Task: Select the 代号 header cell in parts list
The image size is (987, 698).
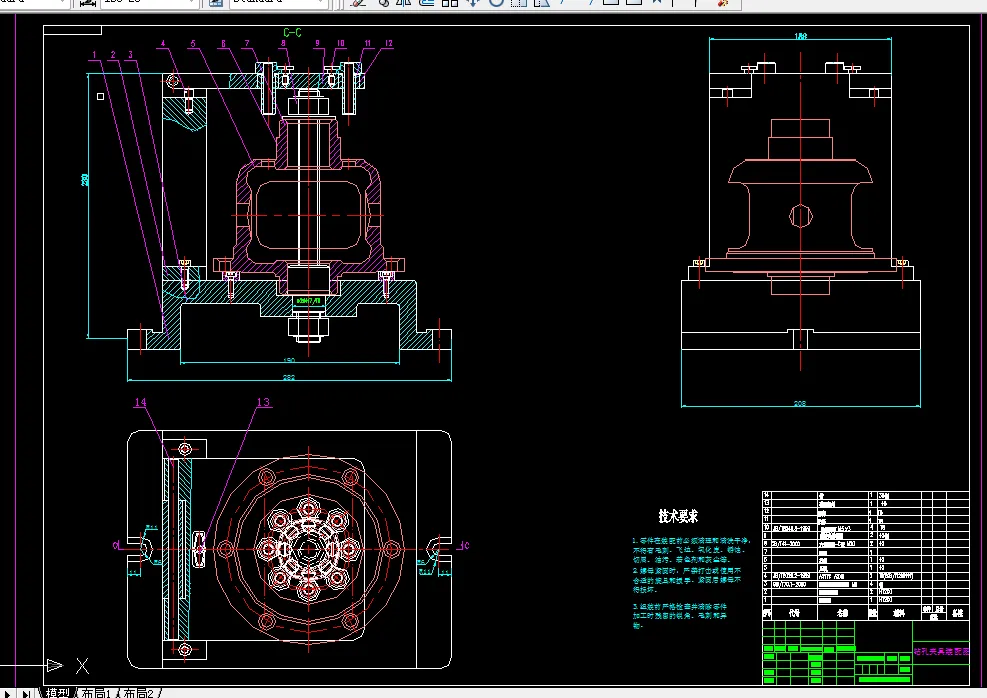Action: (x=794, y=613)
